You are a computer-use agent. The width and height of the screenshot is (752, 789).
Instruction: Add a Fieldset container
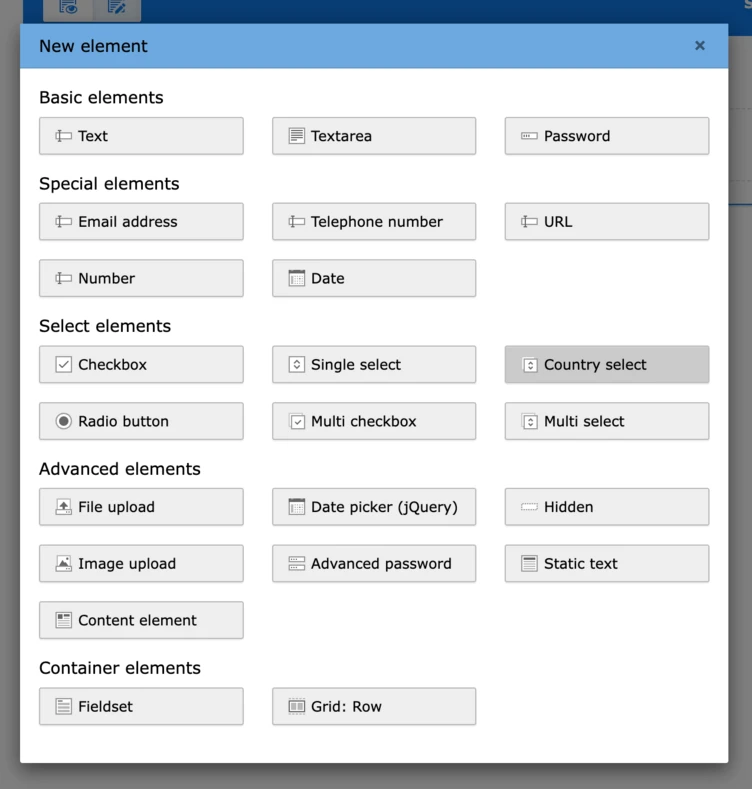[x=141, y=706]
